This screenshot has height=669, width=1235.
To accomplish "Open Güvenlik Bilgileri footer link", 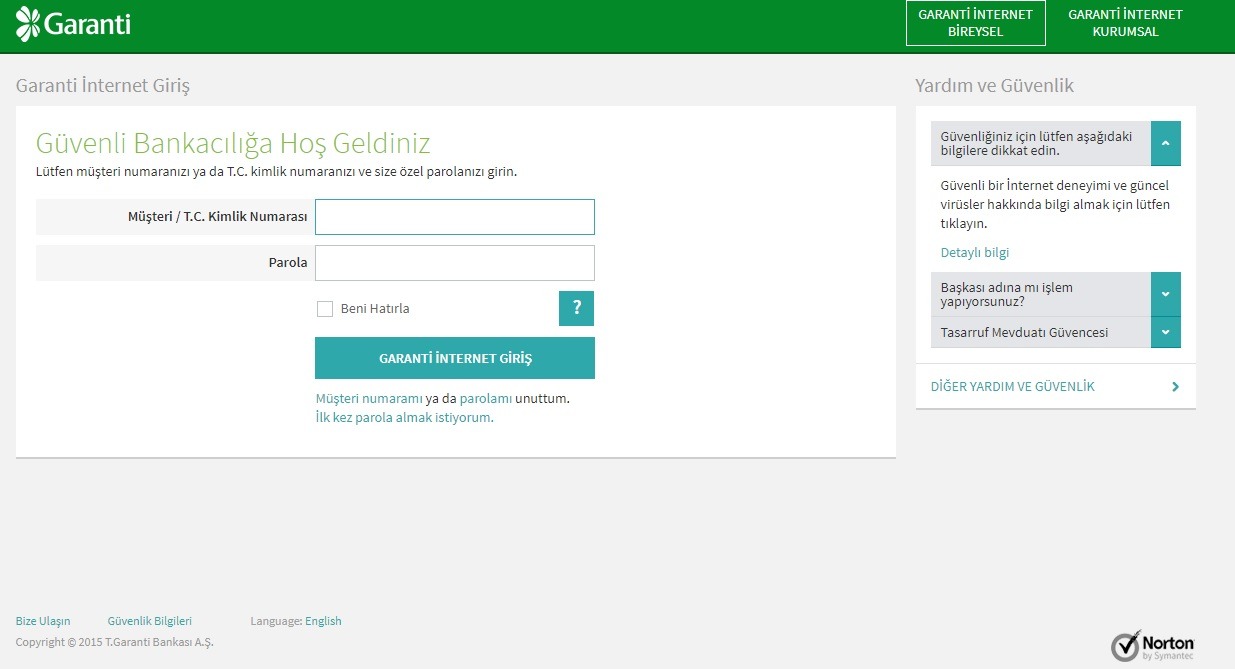I will [x=150, y=621].
